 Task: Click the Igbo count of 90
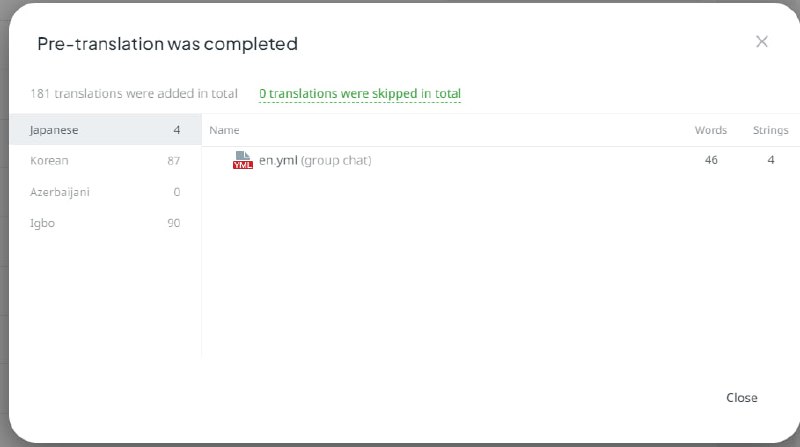click(x=173, y=223)
